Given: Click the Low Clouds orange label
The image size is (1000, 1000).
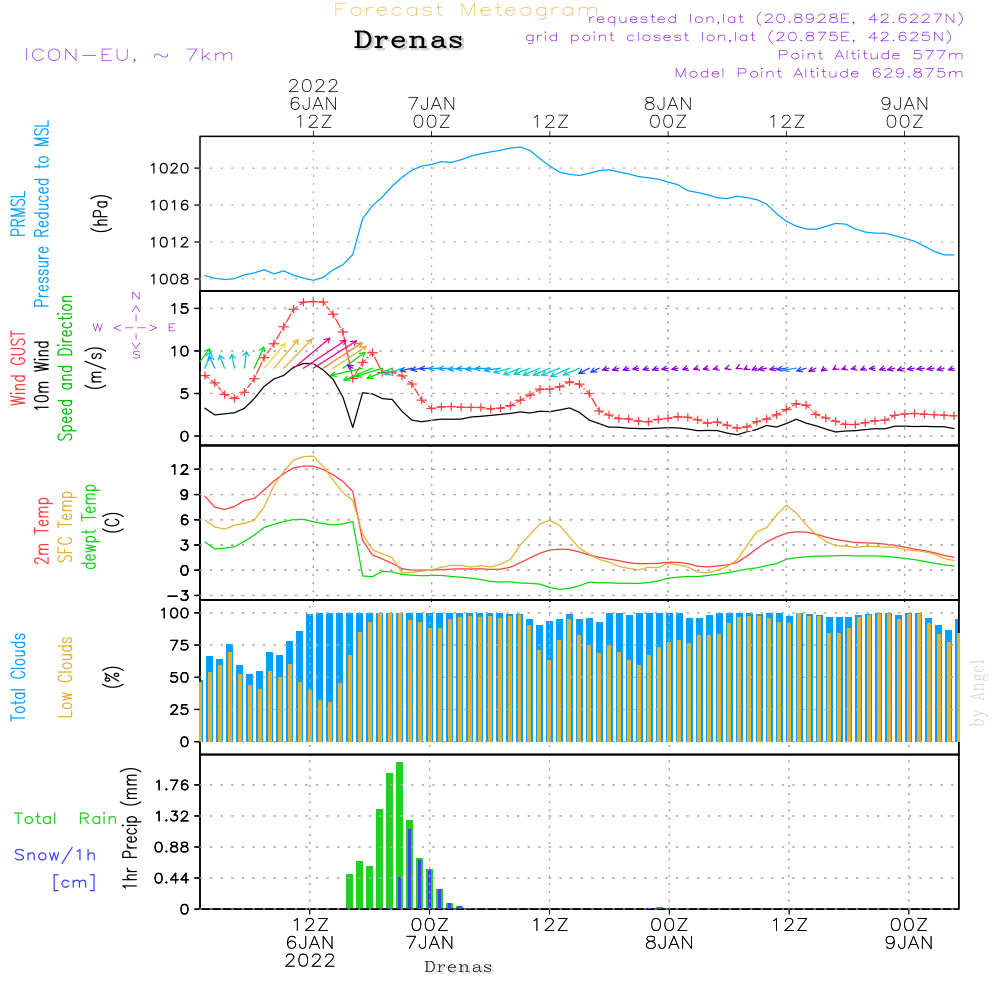Looking at the screenshot, I should 66,676.
